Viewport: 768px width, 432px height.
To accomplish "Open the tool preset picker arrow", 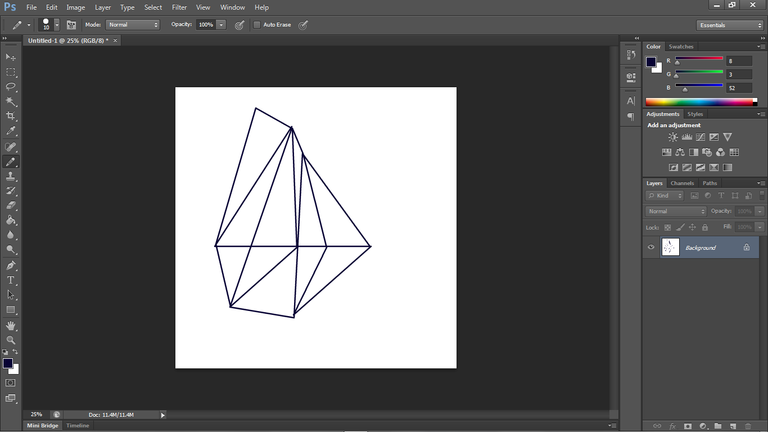I will (29, 24).
